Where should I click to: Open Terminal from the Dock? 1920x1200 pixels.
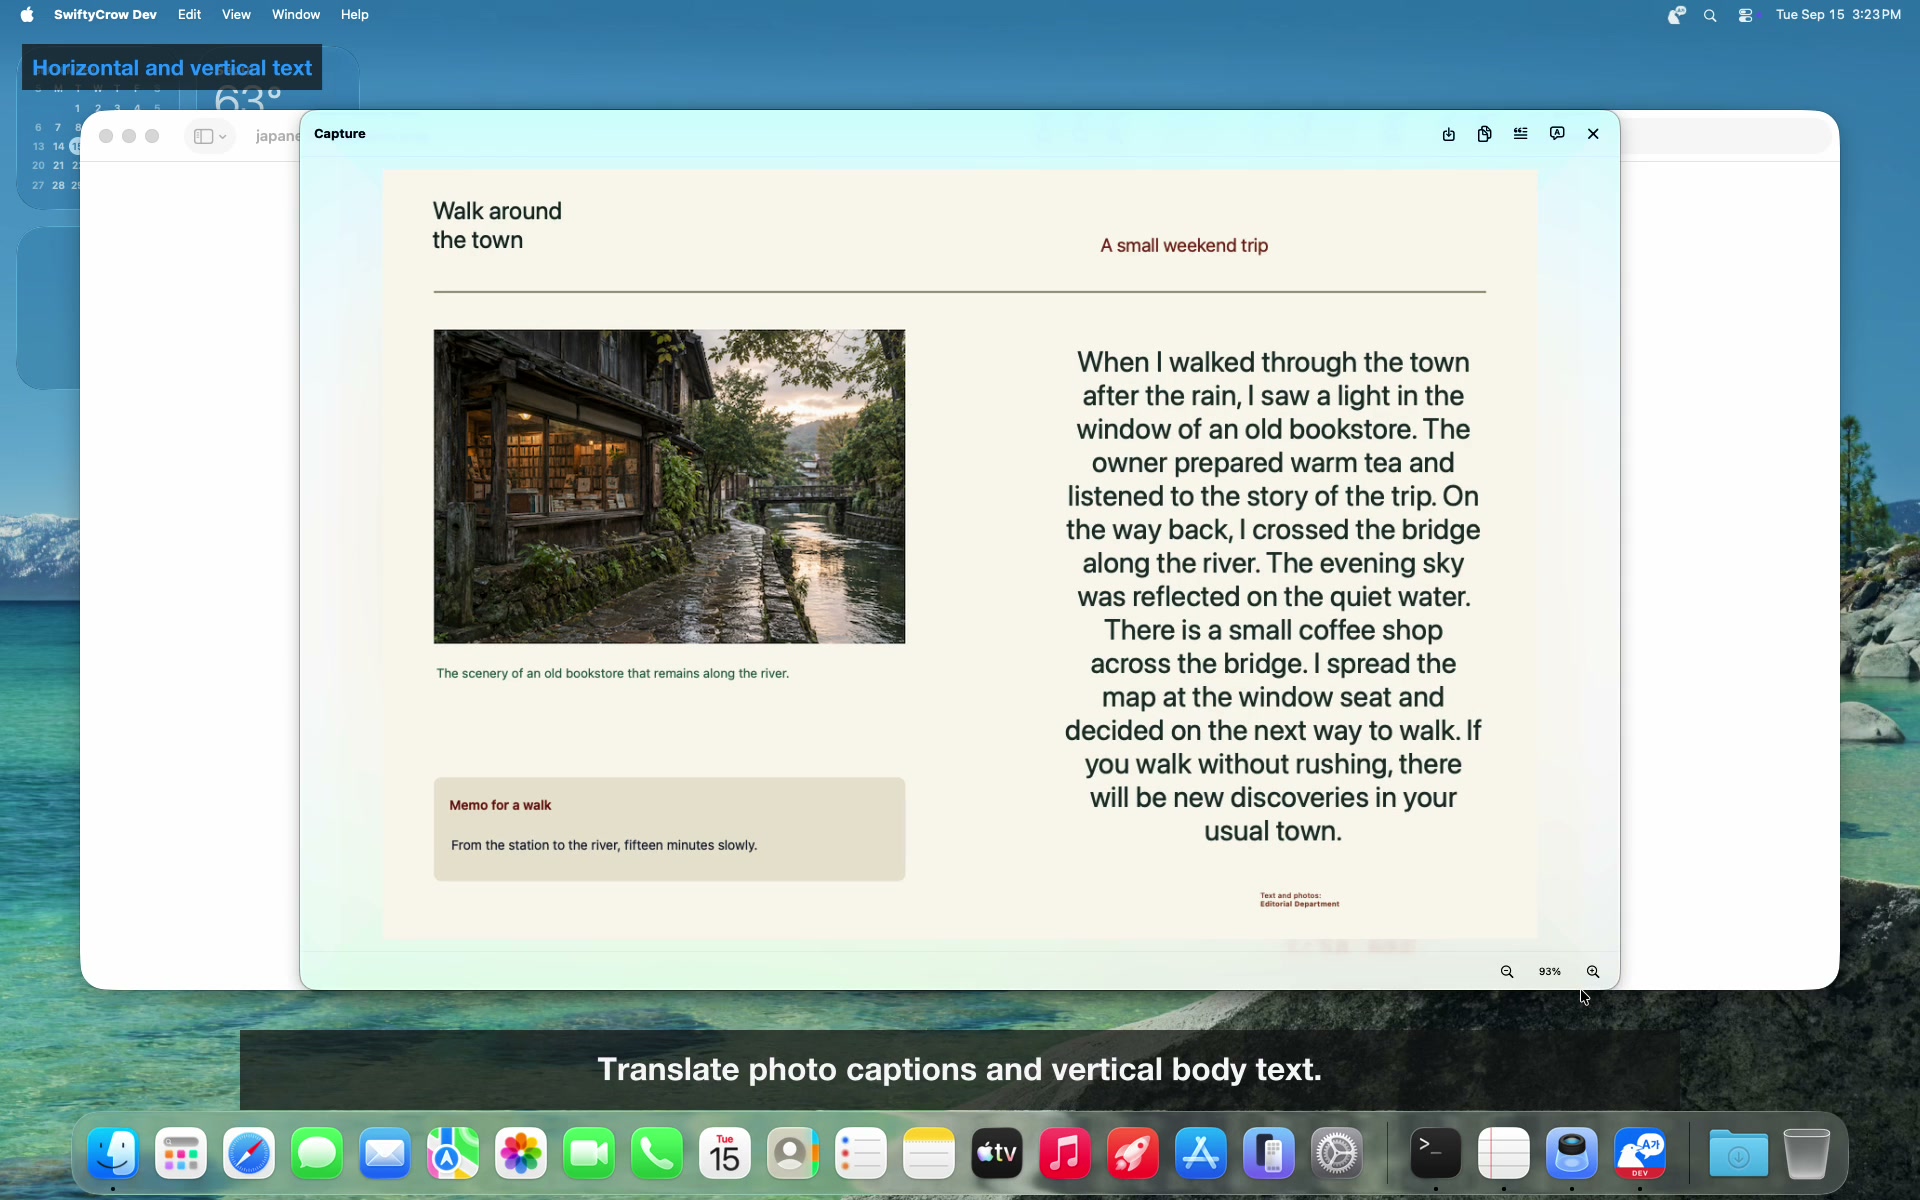1436,1154
